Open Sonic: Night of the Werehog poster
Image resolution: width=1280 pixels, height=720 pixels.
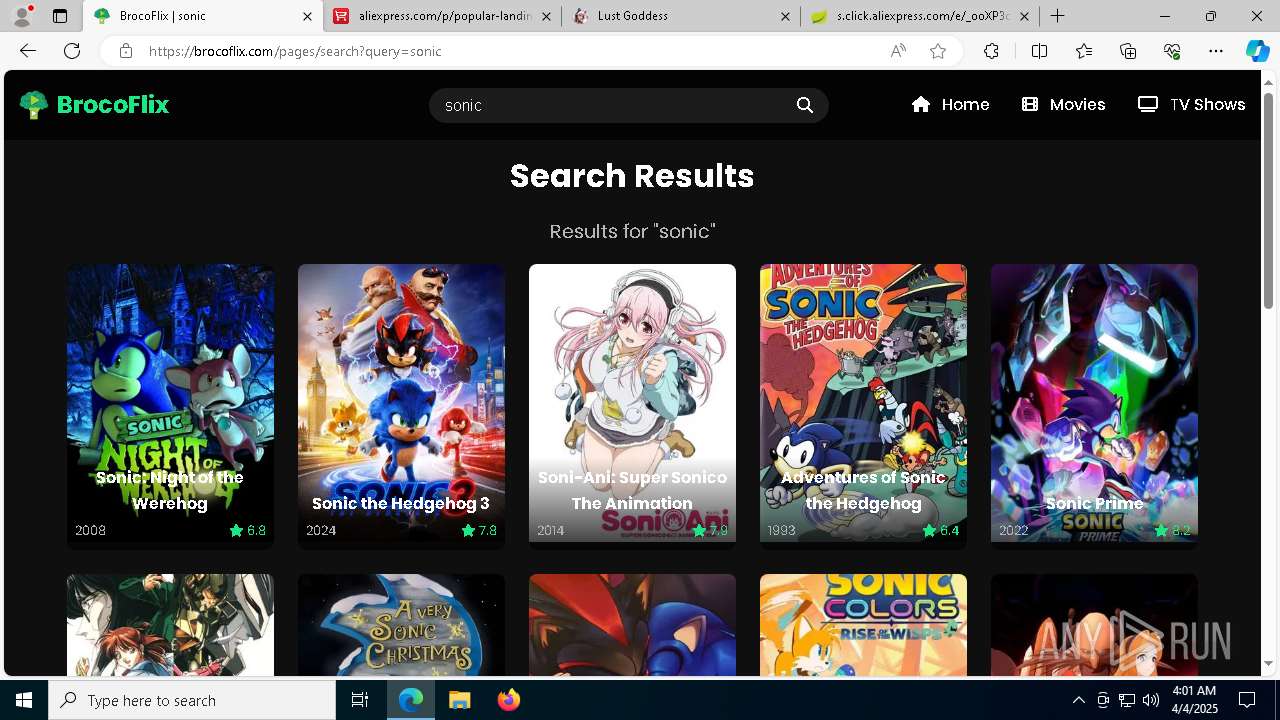[170, 406]
